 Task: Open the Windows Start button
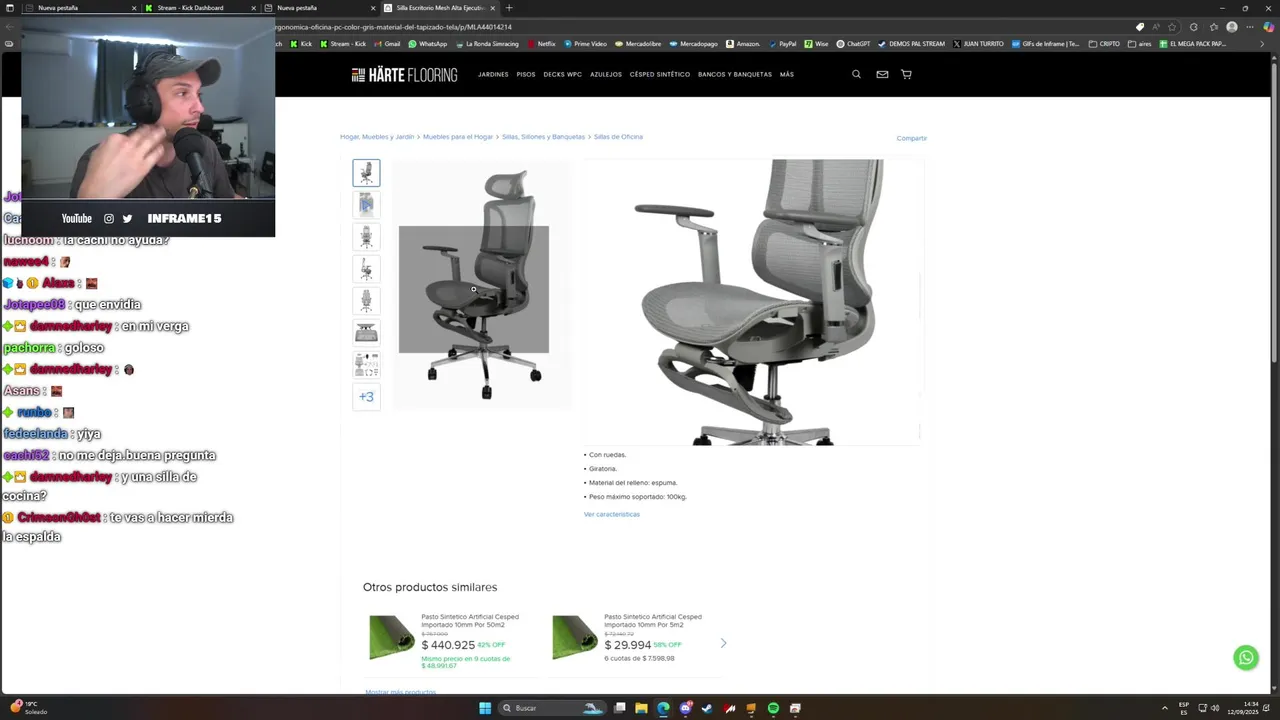[485, 708]
